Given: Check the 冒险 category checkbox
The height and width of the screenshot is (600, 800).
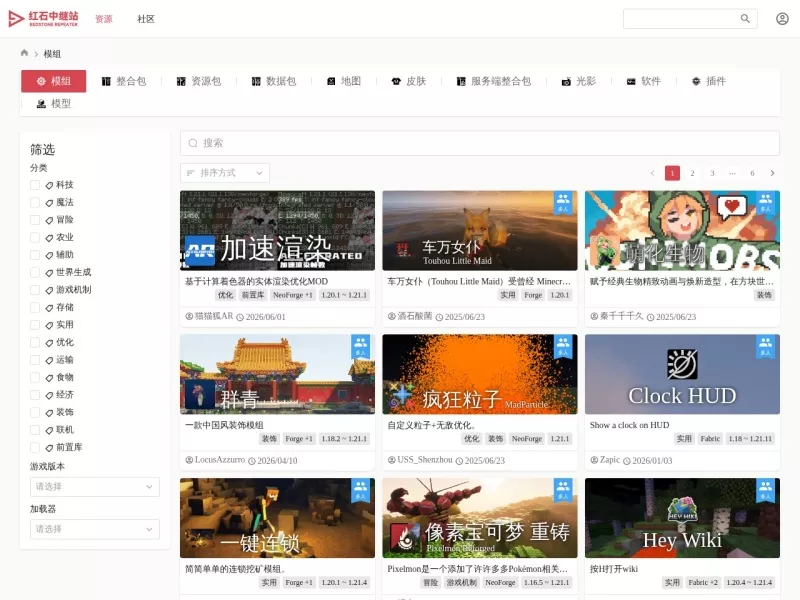Looking at the screenshot, I should (35, 220).
